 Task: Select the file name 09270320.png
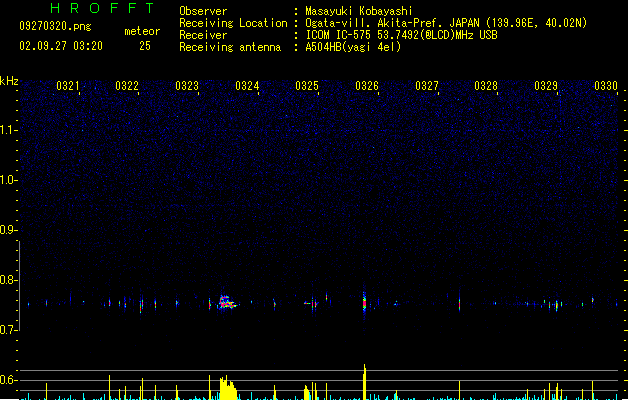(x=55, y=26)
